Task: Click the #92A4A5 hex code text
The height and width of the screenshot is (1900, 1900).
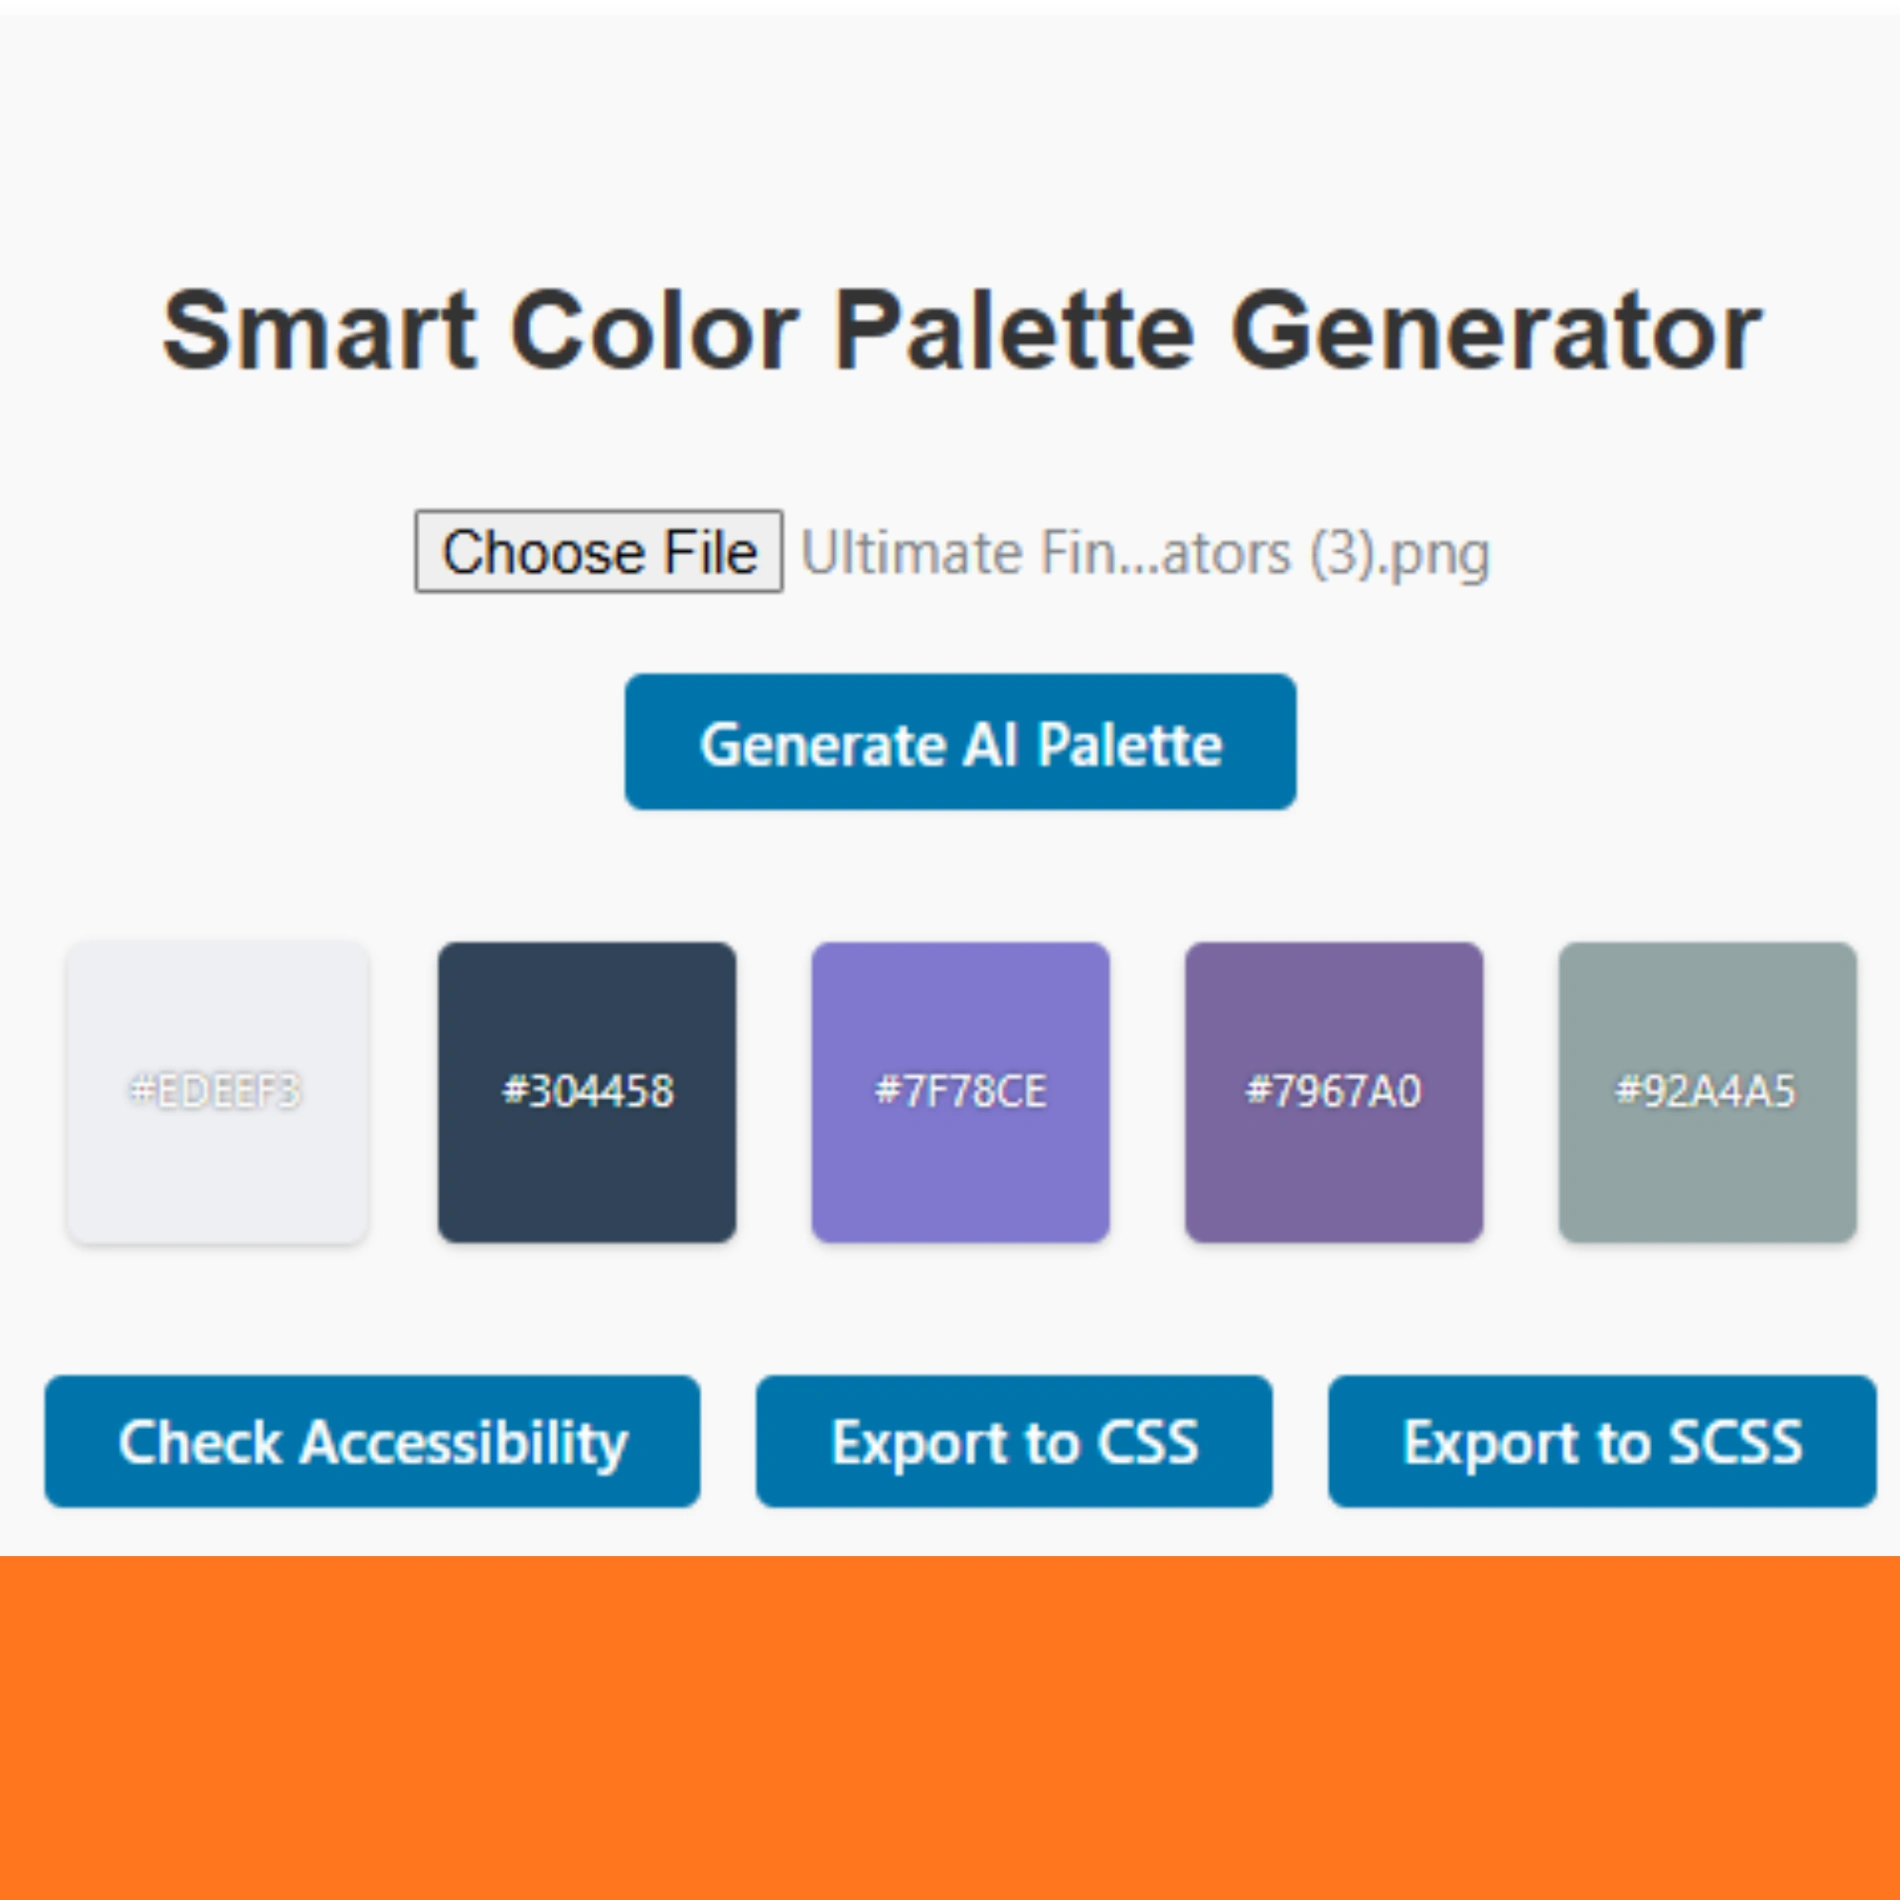Action: 1706,1091
